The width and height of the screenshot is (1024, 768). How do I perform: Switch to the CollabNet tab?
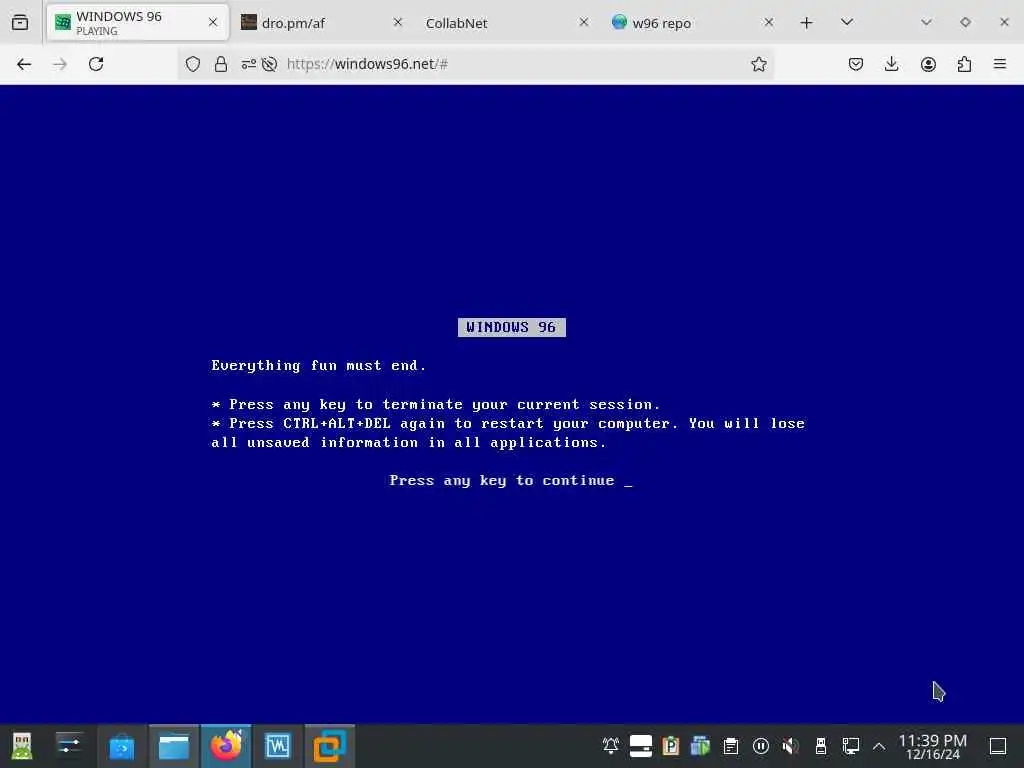pos(506,23)
